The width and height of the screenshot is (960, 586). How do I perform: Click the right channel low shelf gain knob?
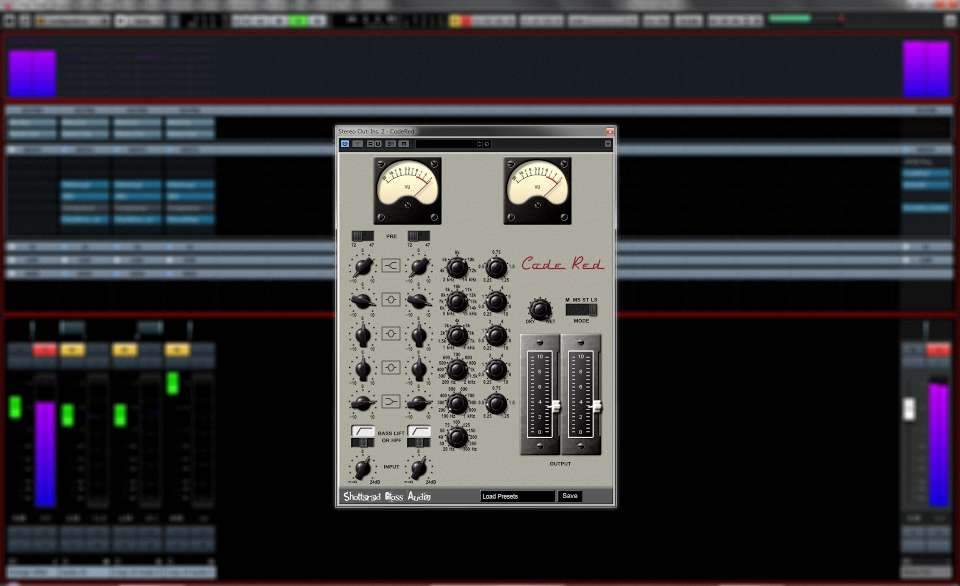tap(419, 403)
